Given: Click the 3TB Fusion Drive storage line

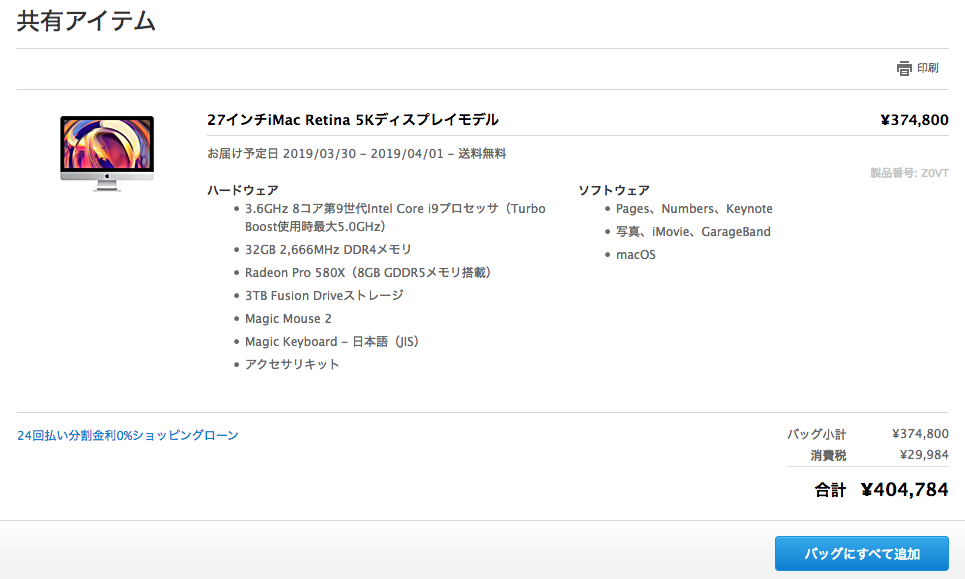Looking at the screenshot, I should (x=324, y=295).
